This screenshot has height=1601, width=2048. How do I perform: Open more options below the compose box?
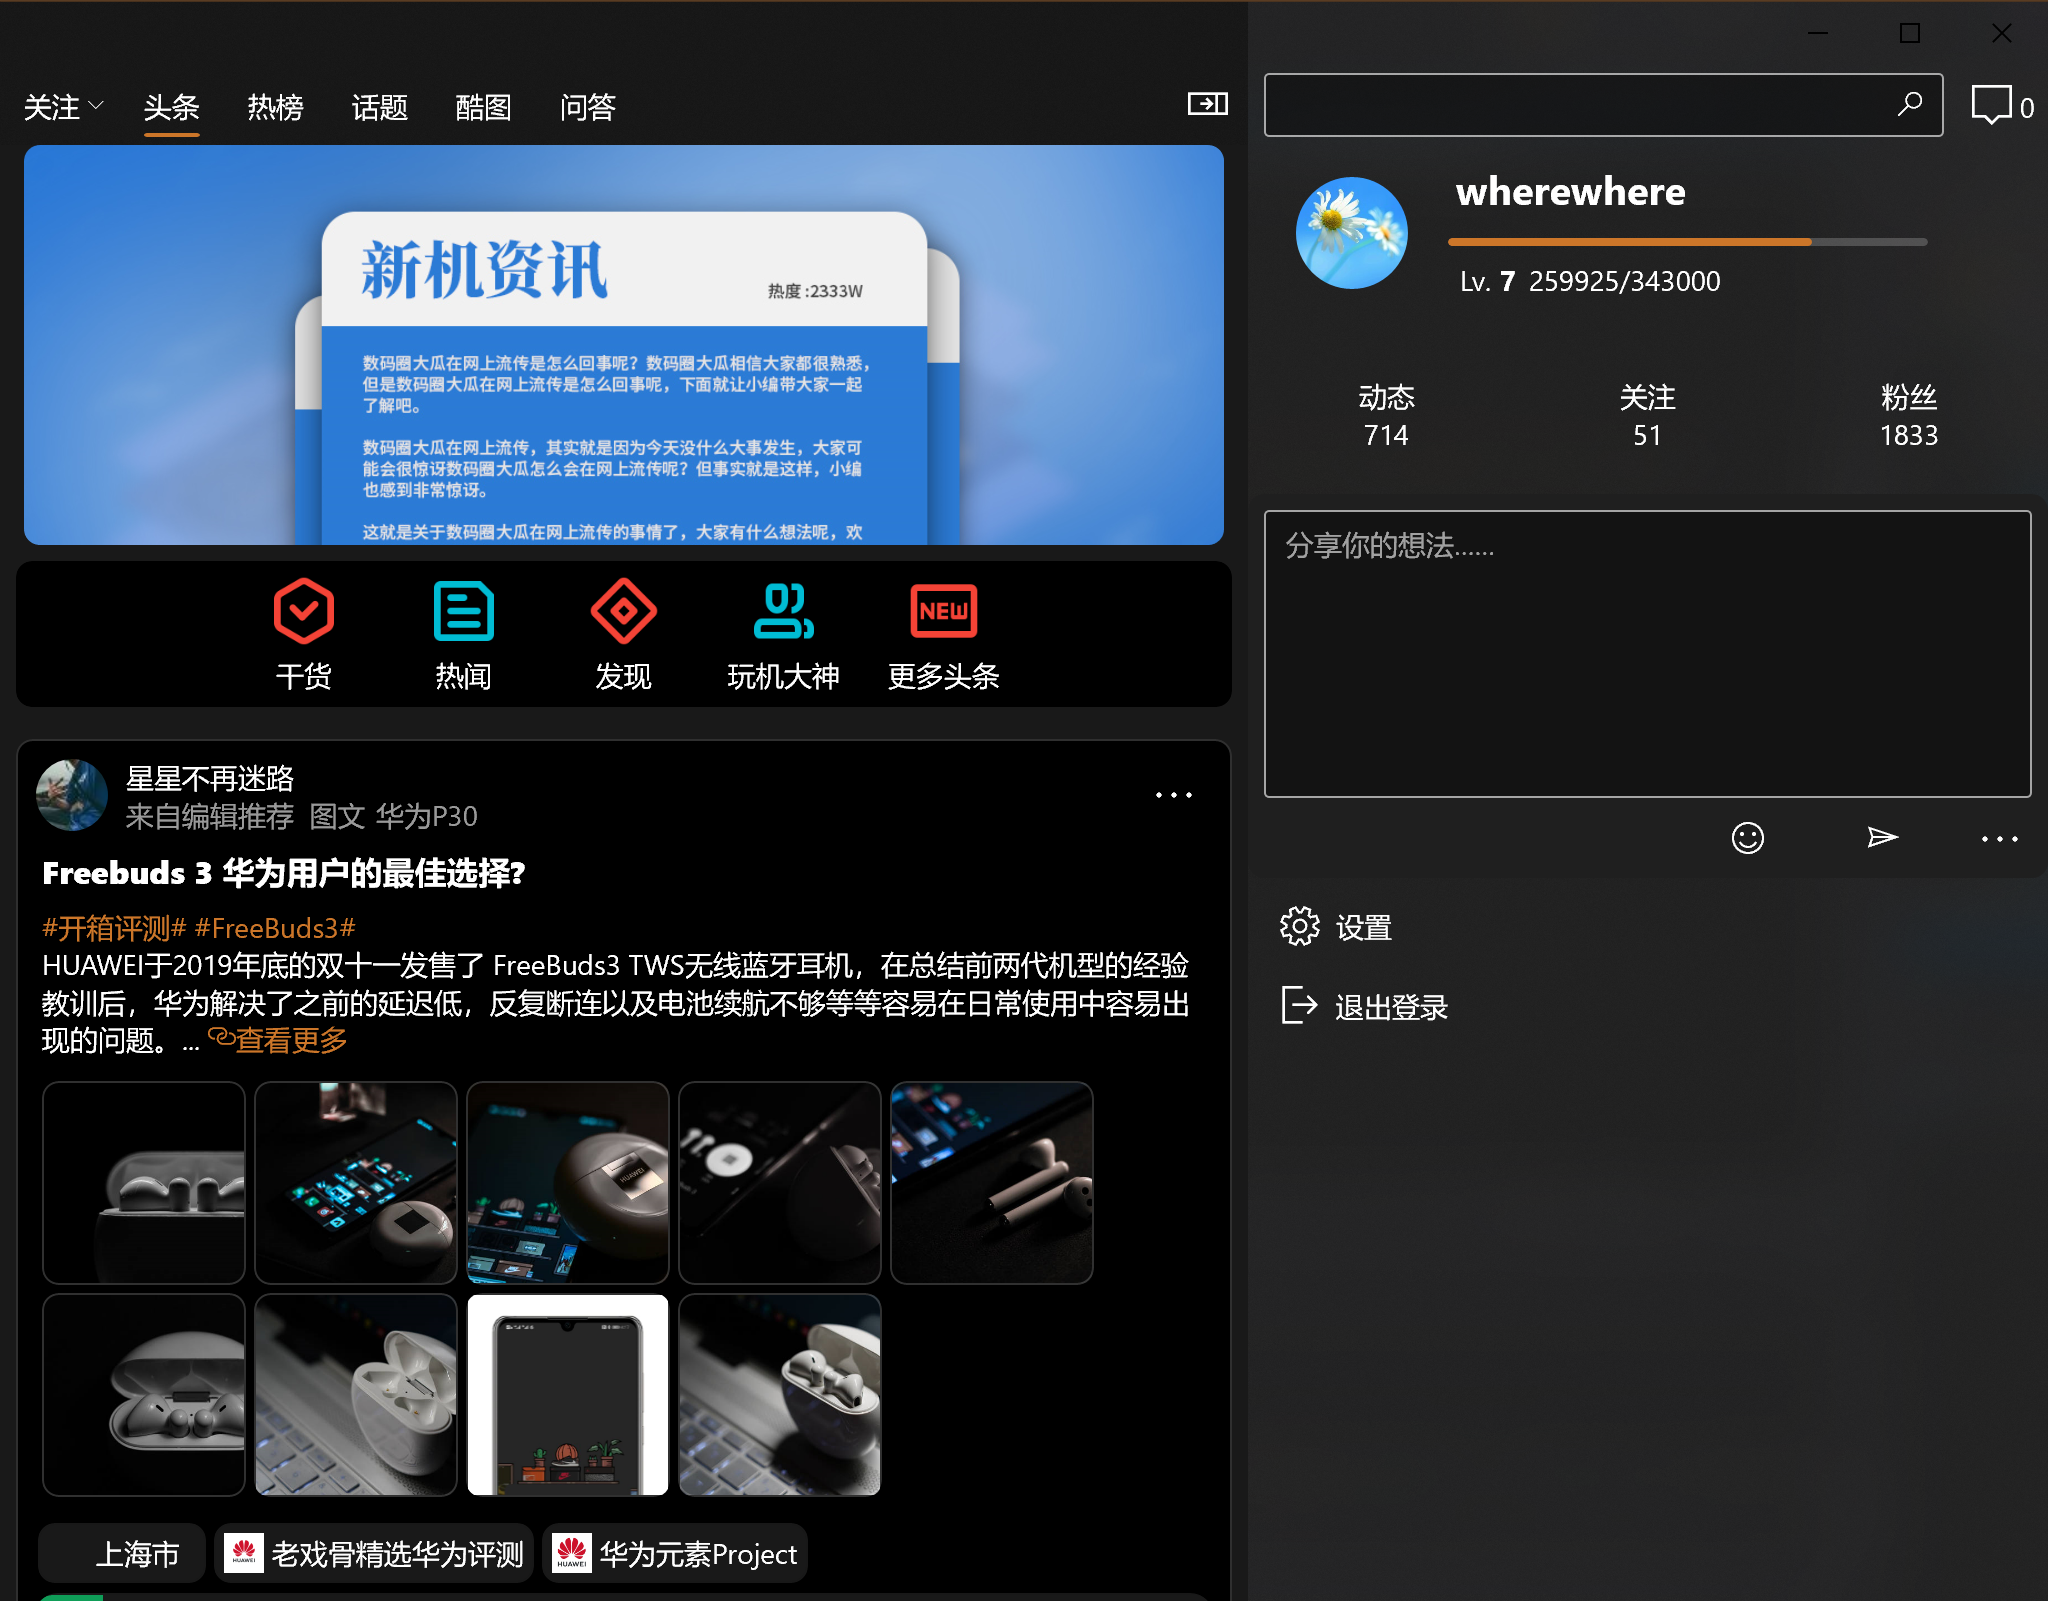point(1999,839)
